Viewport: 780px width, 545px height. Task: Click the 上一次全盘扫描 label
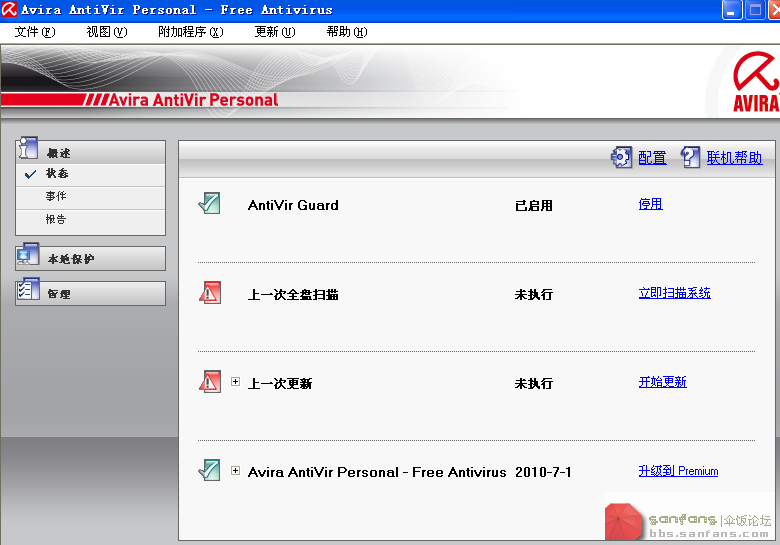click(x=293, y=295)
